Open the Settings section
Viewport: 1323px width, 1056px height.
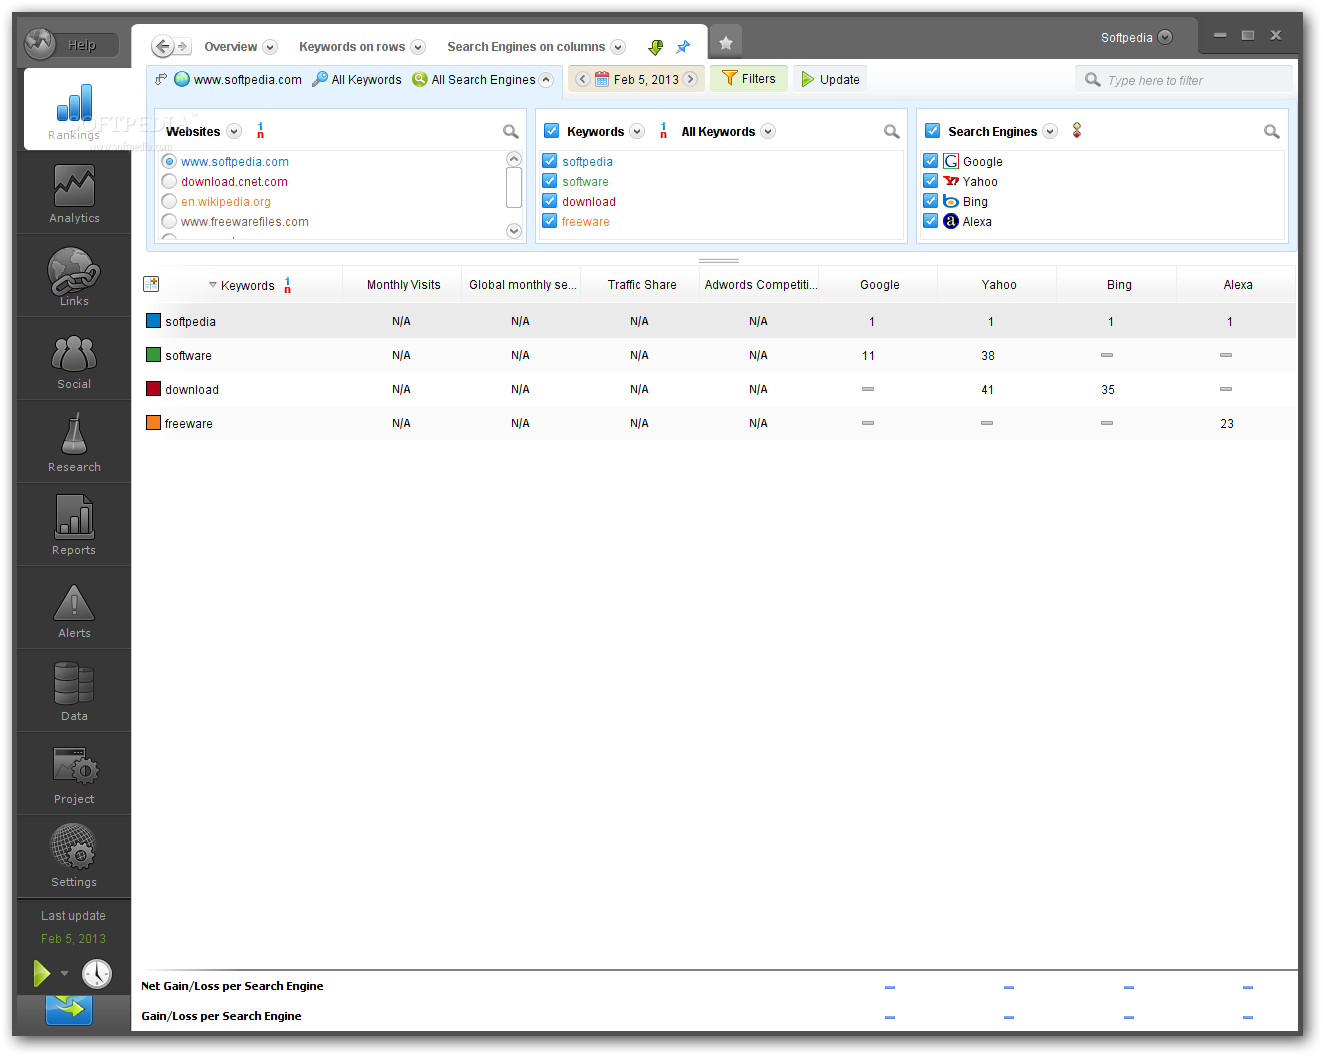(x=74, y=857)
